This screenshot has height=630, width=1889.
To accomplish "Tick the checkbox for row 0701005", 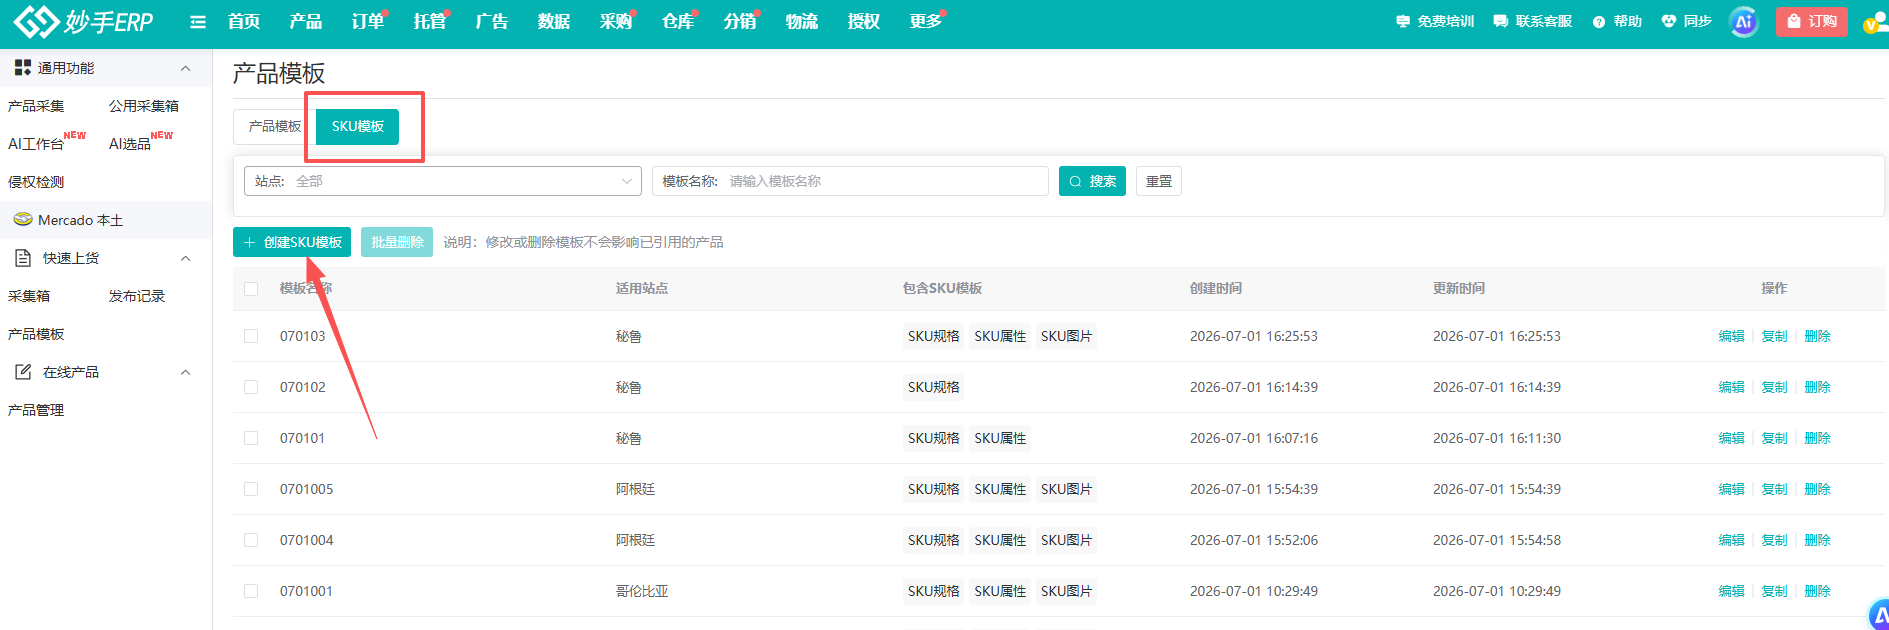I will click(x=251, y=489).
